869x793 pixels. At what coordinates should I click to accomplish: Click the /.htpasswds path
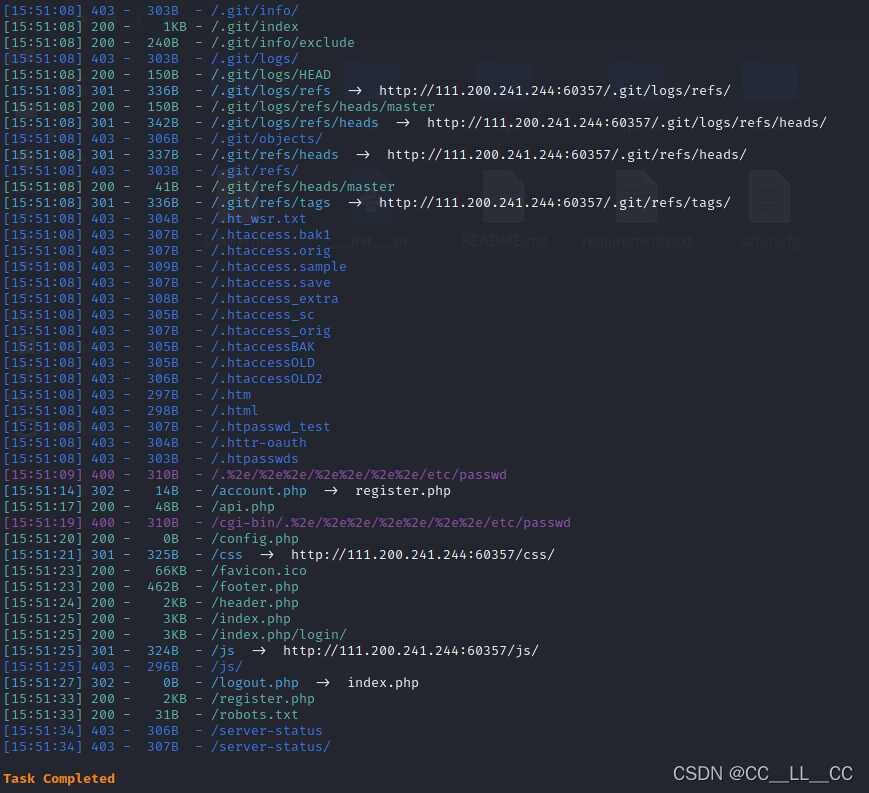coord(255,459)
